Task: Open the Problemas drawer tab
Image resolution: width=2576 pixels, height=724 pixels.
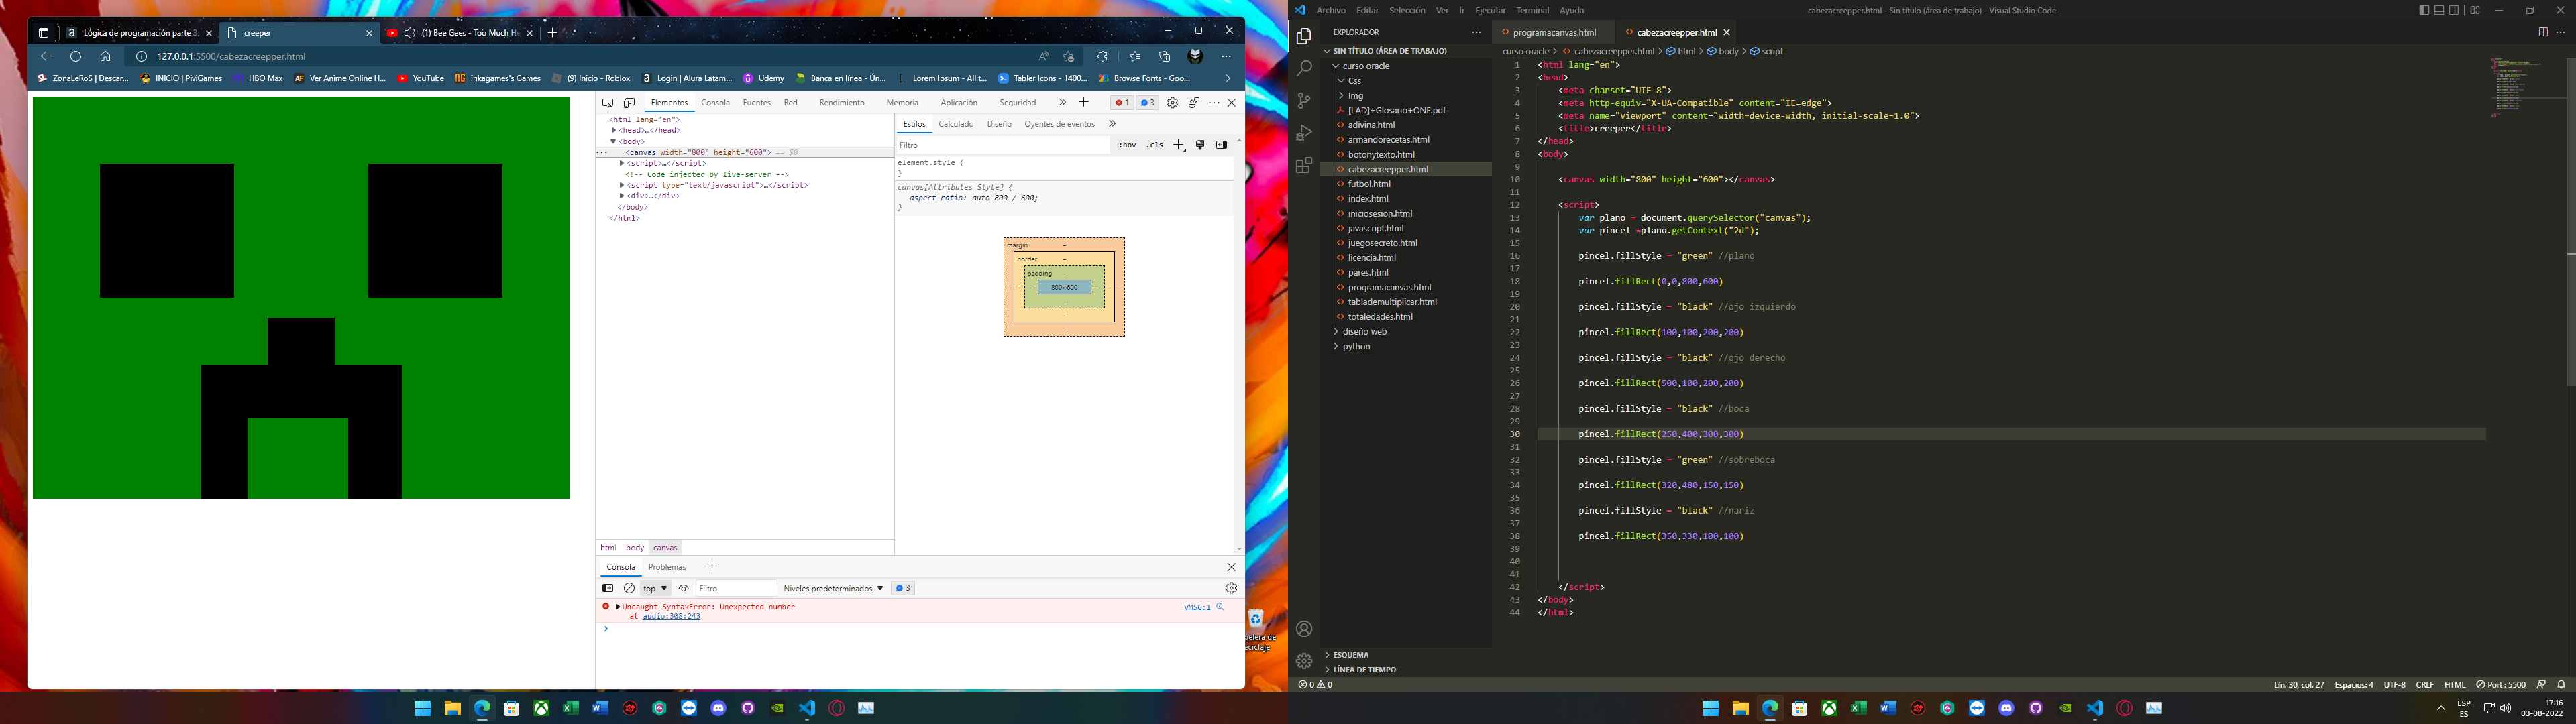Action: pos(667,567)
